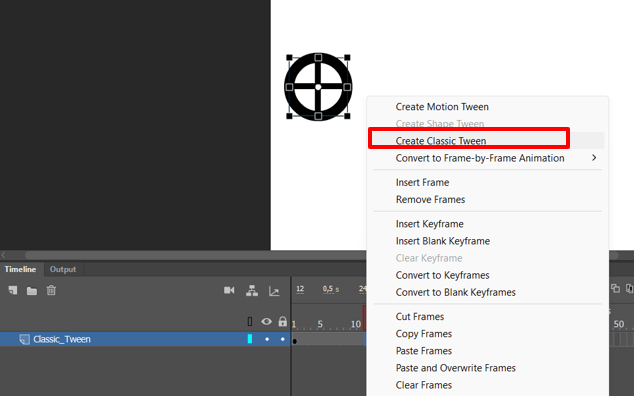Choose Create Classic Tween
The width and height of the screenshot is (634, 396).
click(x=441, y=141)
